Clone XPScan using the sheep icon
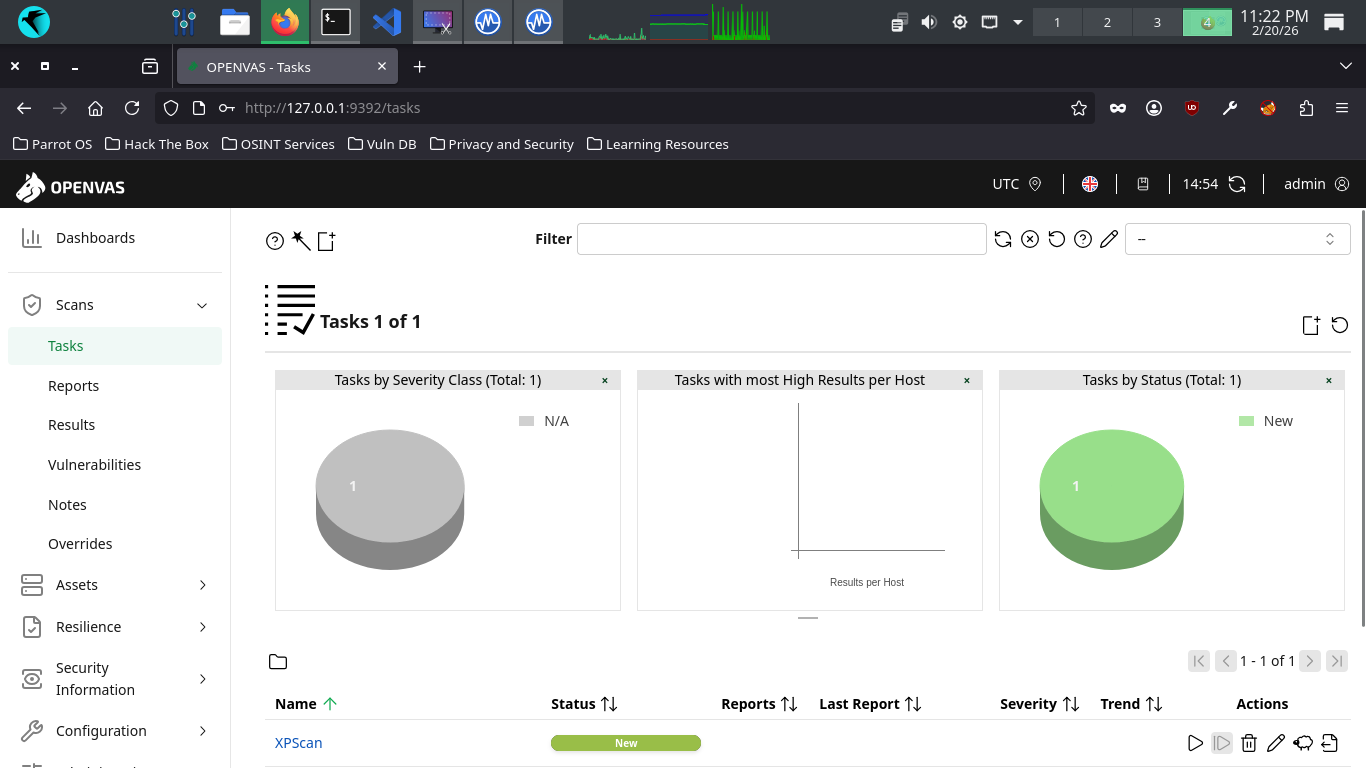This screenshot has width=1366, height=768. click(x=1302, y=743)
